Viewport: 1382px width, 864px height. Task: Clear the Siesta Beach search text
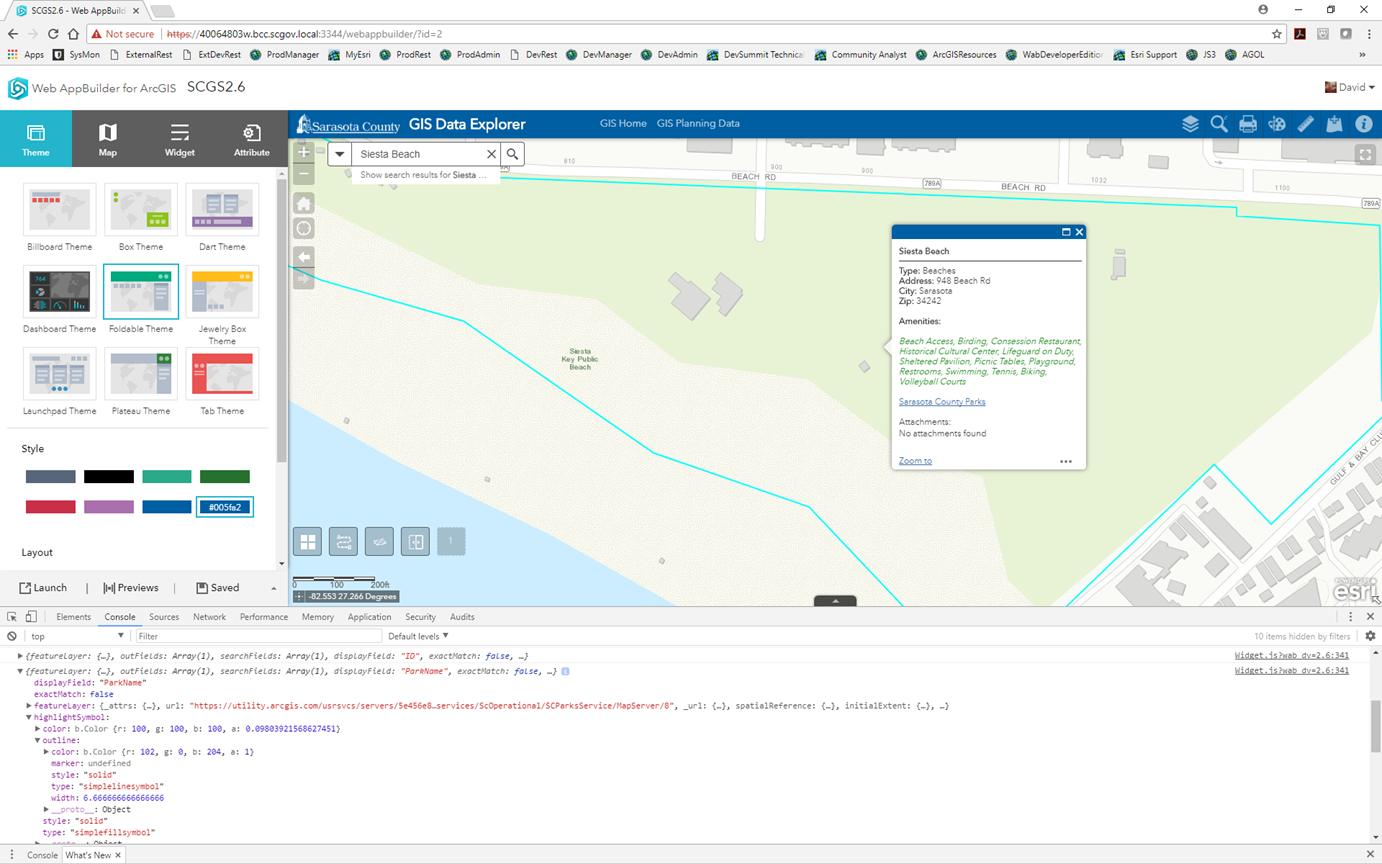491,154
